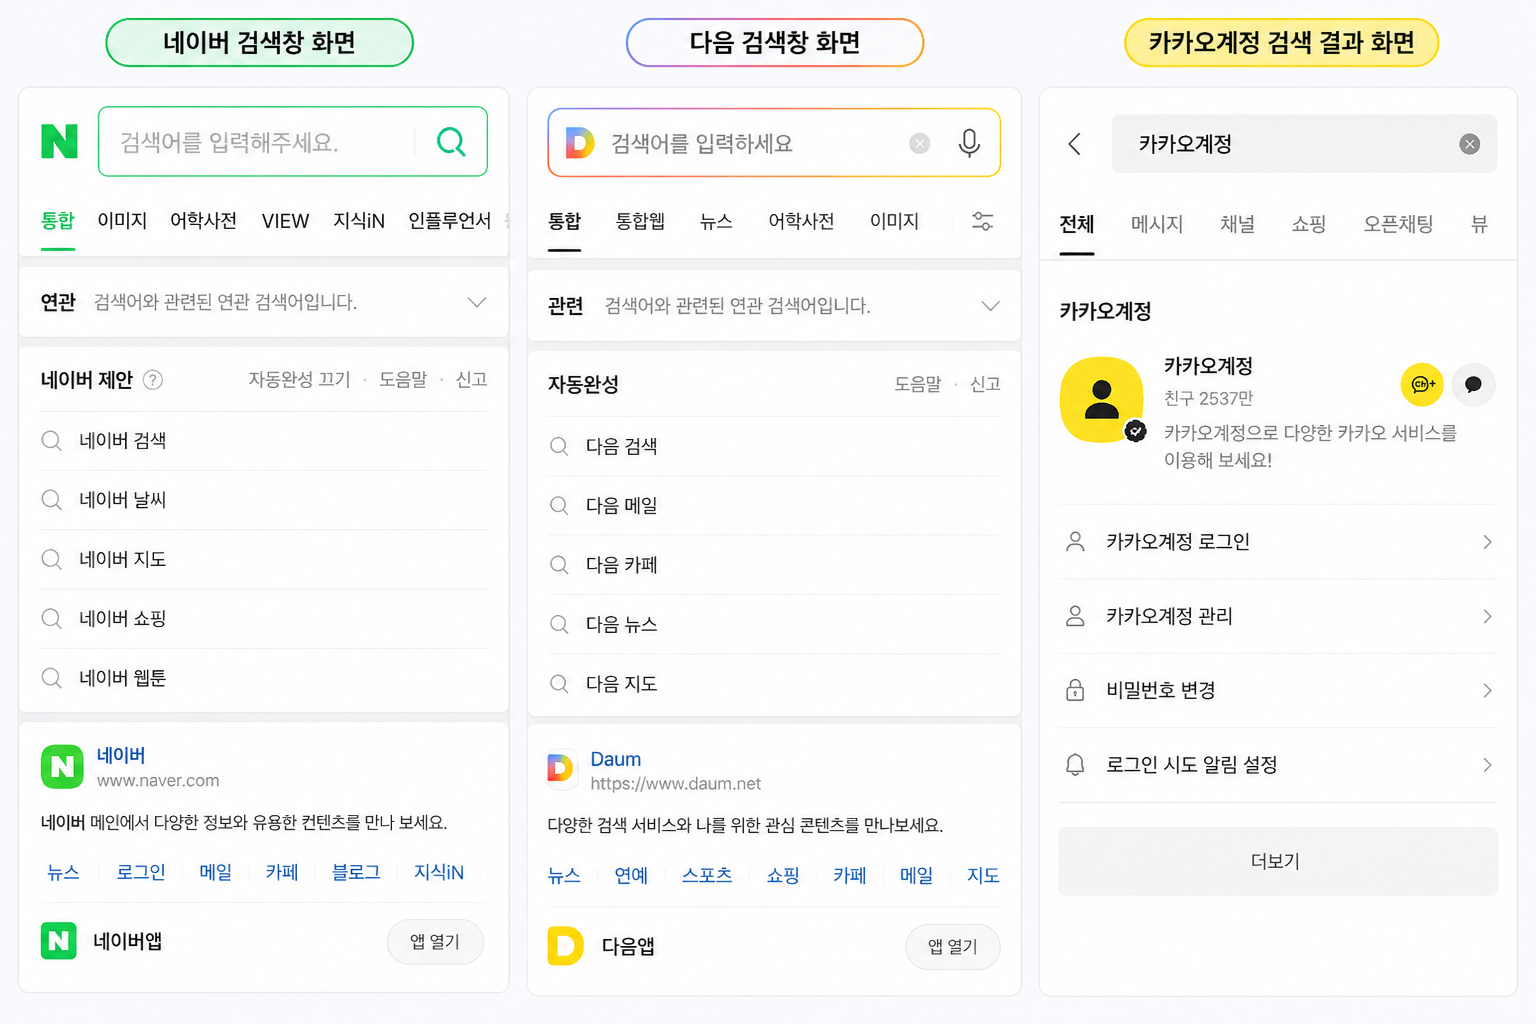Click the green Naver N logo

pyautogui.click(x=59, y=141)
